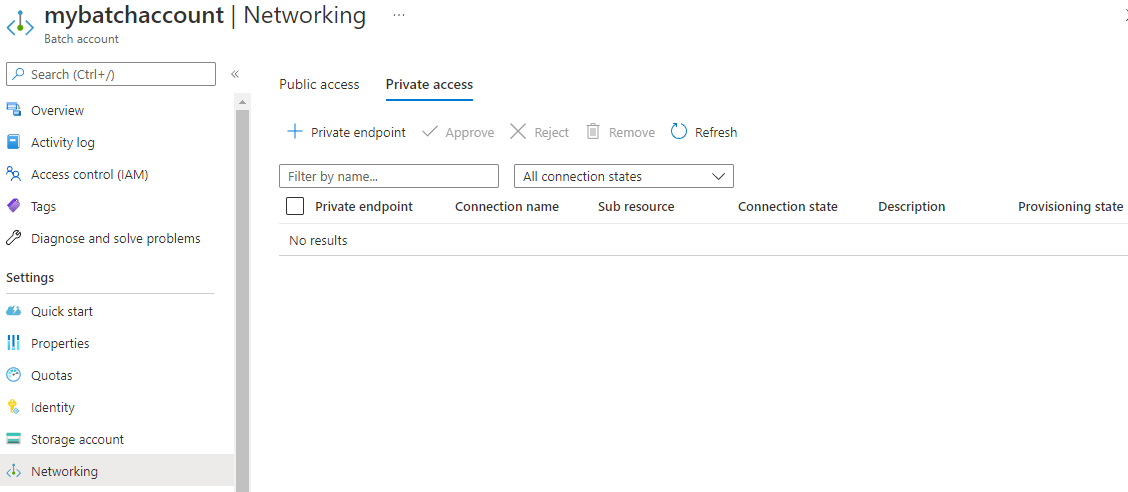Image resolution: width=1128 pixels, height=492 pixels.
Task: Click the Properties bars icon
Action: 14,343
